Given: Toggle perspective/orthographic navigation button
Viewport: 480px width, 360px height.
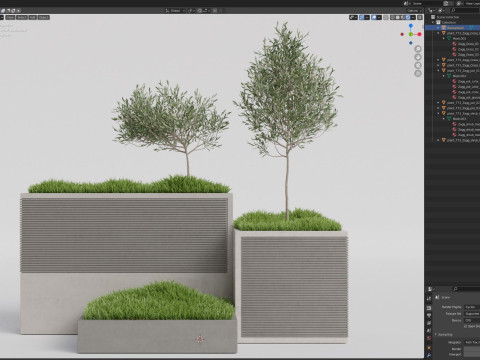Looking at the screenshot, I should point(418,73).
